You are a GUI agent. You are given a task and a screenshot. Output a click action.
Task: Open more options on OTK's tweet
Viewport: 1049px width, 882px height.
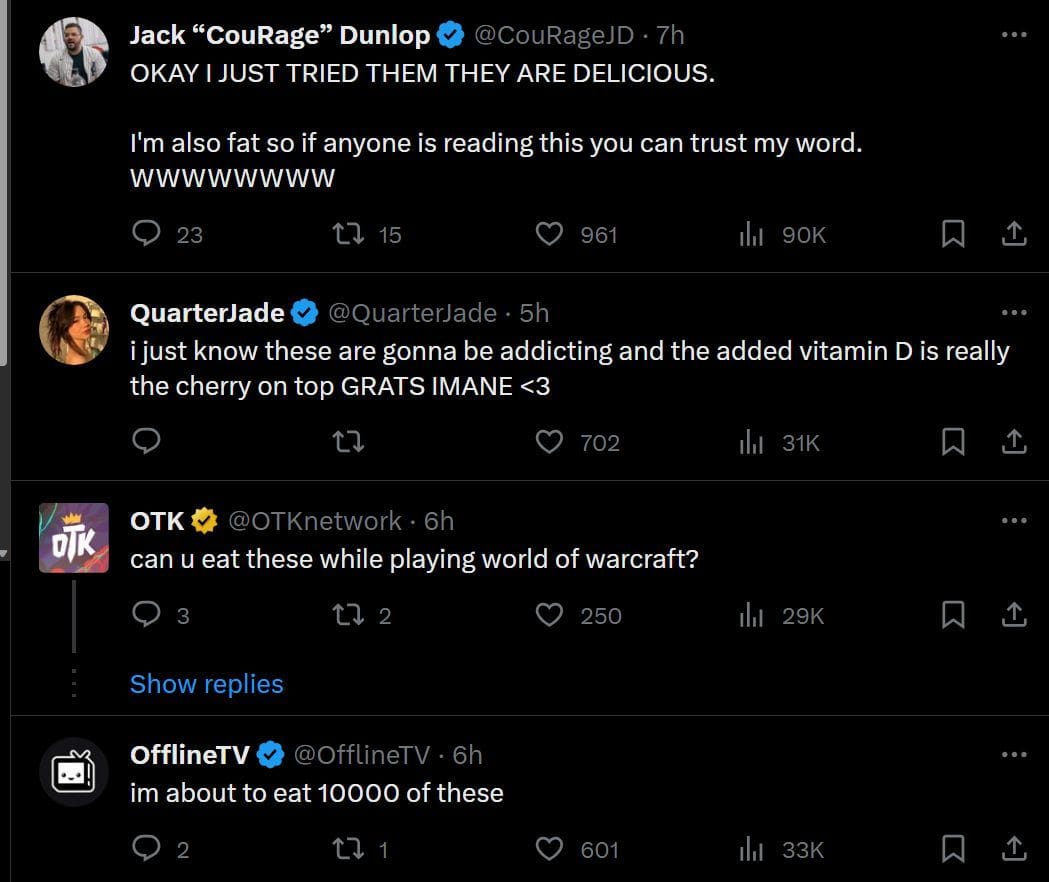pyautogui.click(x=1013, y=521)
